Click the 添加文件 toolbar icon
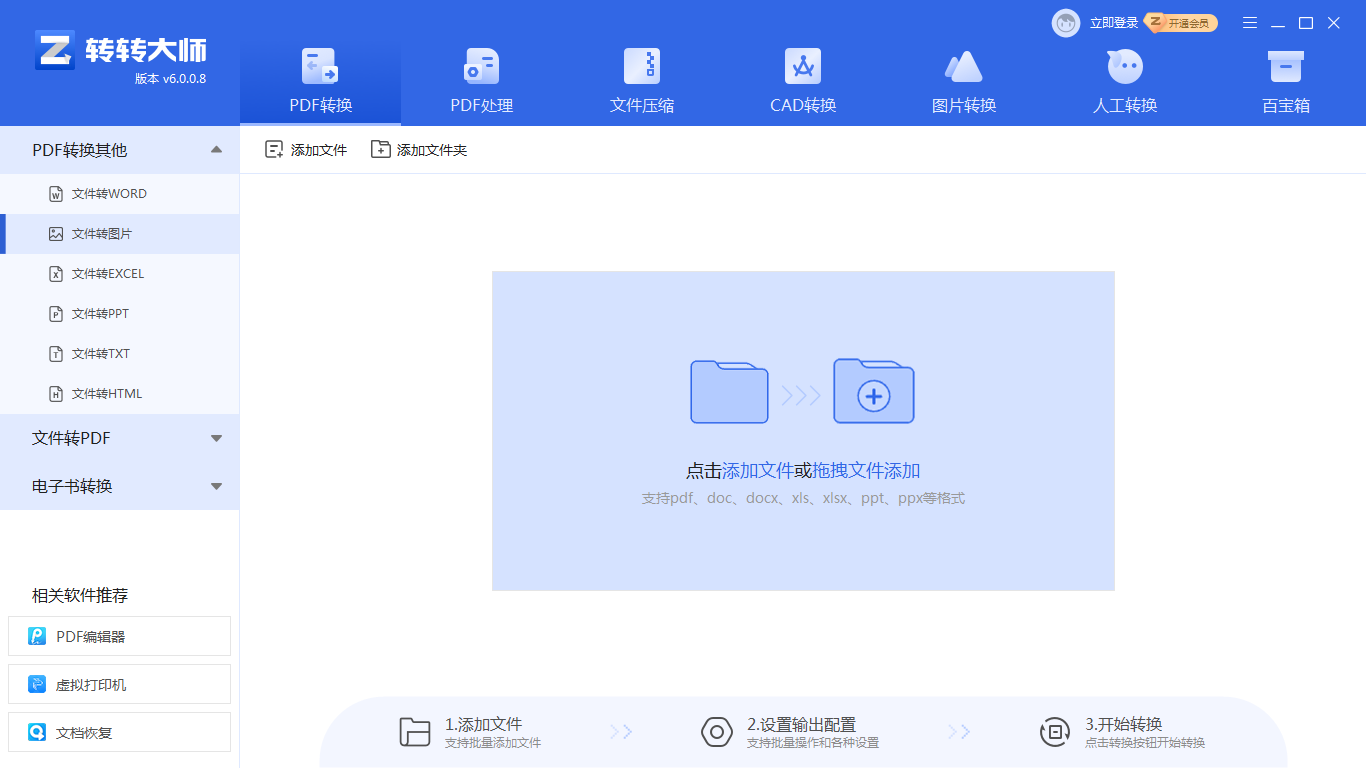1366x768 pixels. click(274, 150)
